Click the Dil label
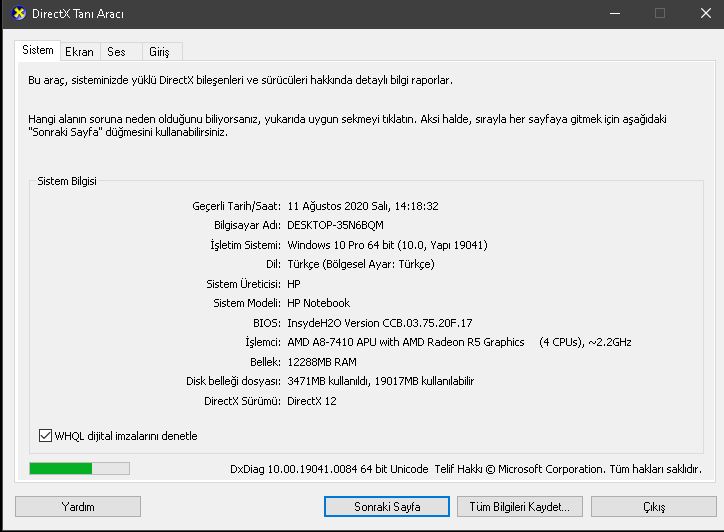This screenshot has width=724, height=532. (273, 264)
